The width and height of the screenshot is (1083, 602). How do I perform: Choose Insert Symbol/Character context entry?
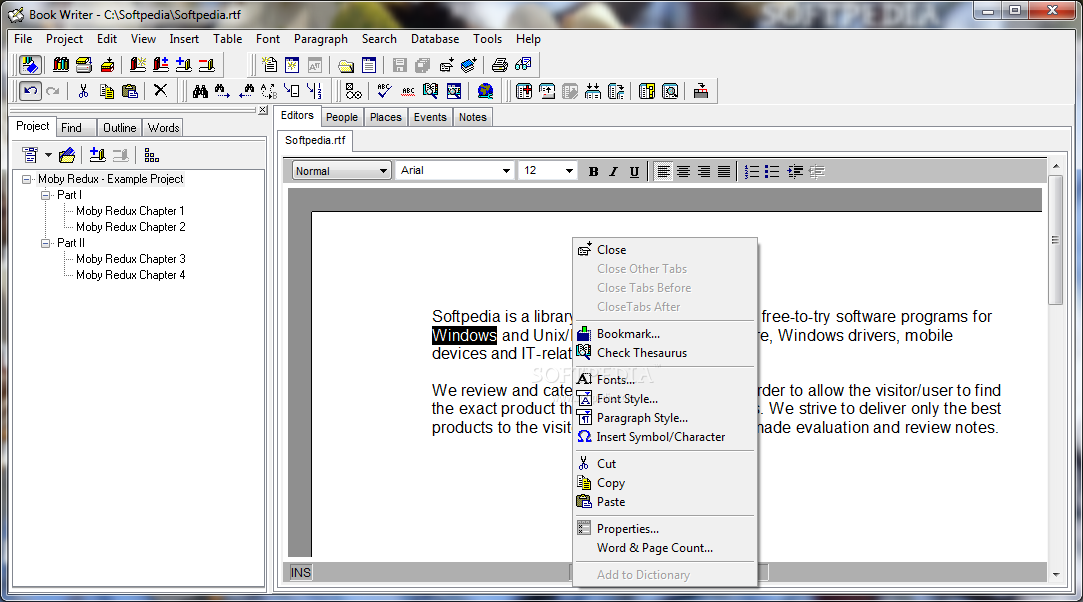click(x=667, y=436)
